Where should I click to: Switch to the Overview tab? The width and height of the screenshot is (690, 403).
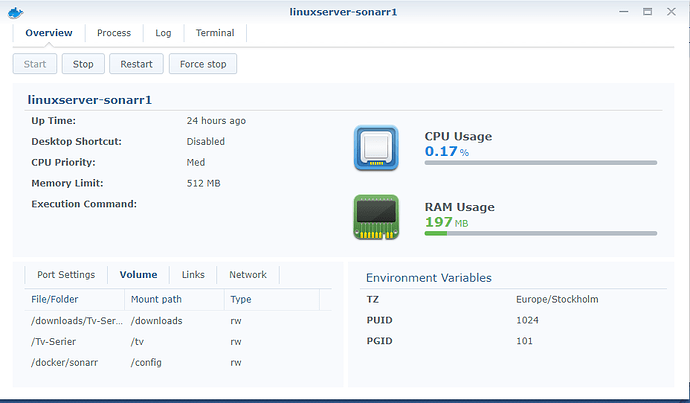[49, 33]
